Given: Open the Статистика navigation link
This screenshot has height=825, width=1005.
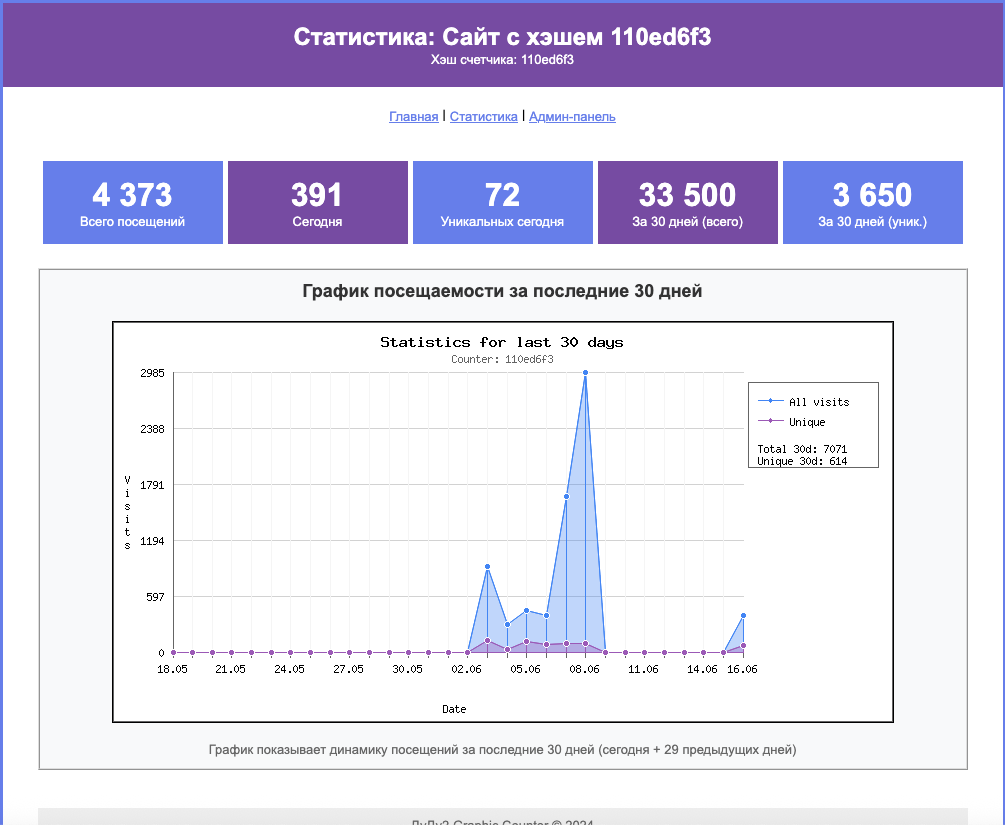Looking at the screenshot, I should point(483,117).
